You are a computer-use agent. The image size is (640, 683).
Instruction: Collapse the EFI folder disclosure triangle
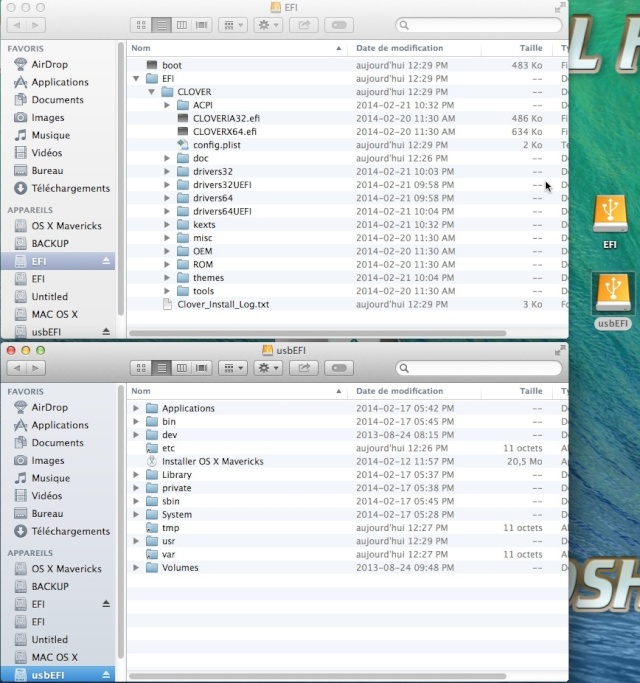click(x=136, y=78)
